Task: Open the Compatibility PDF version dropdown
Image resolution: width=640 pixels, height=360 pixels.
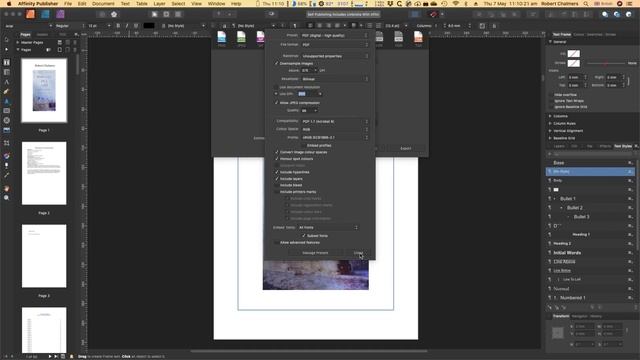Action: [335, 121]
